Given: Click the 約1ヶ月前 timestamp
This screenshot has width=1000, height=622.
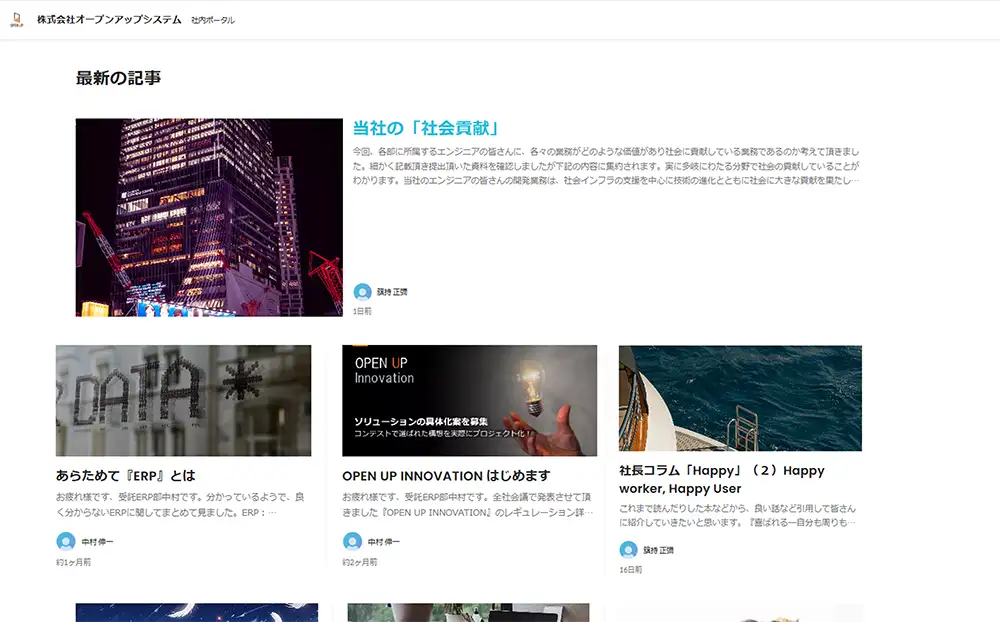Looking at the screenshot, I should (x=73, y=562).
